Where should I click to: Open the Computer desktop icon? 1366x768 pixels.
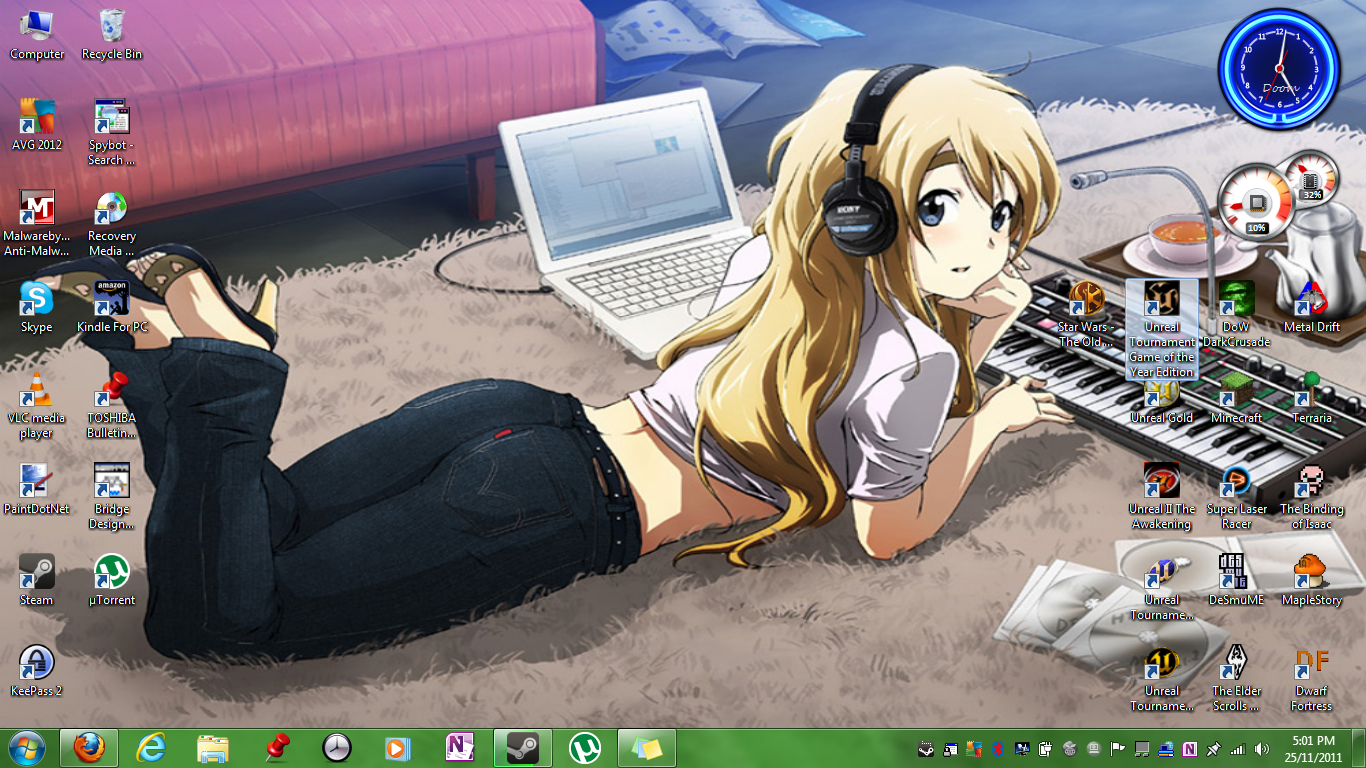tap(37, 35)
